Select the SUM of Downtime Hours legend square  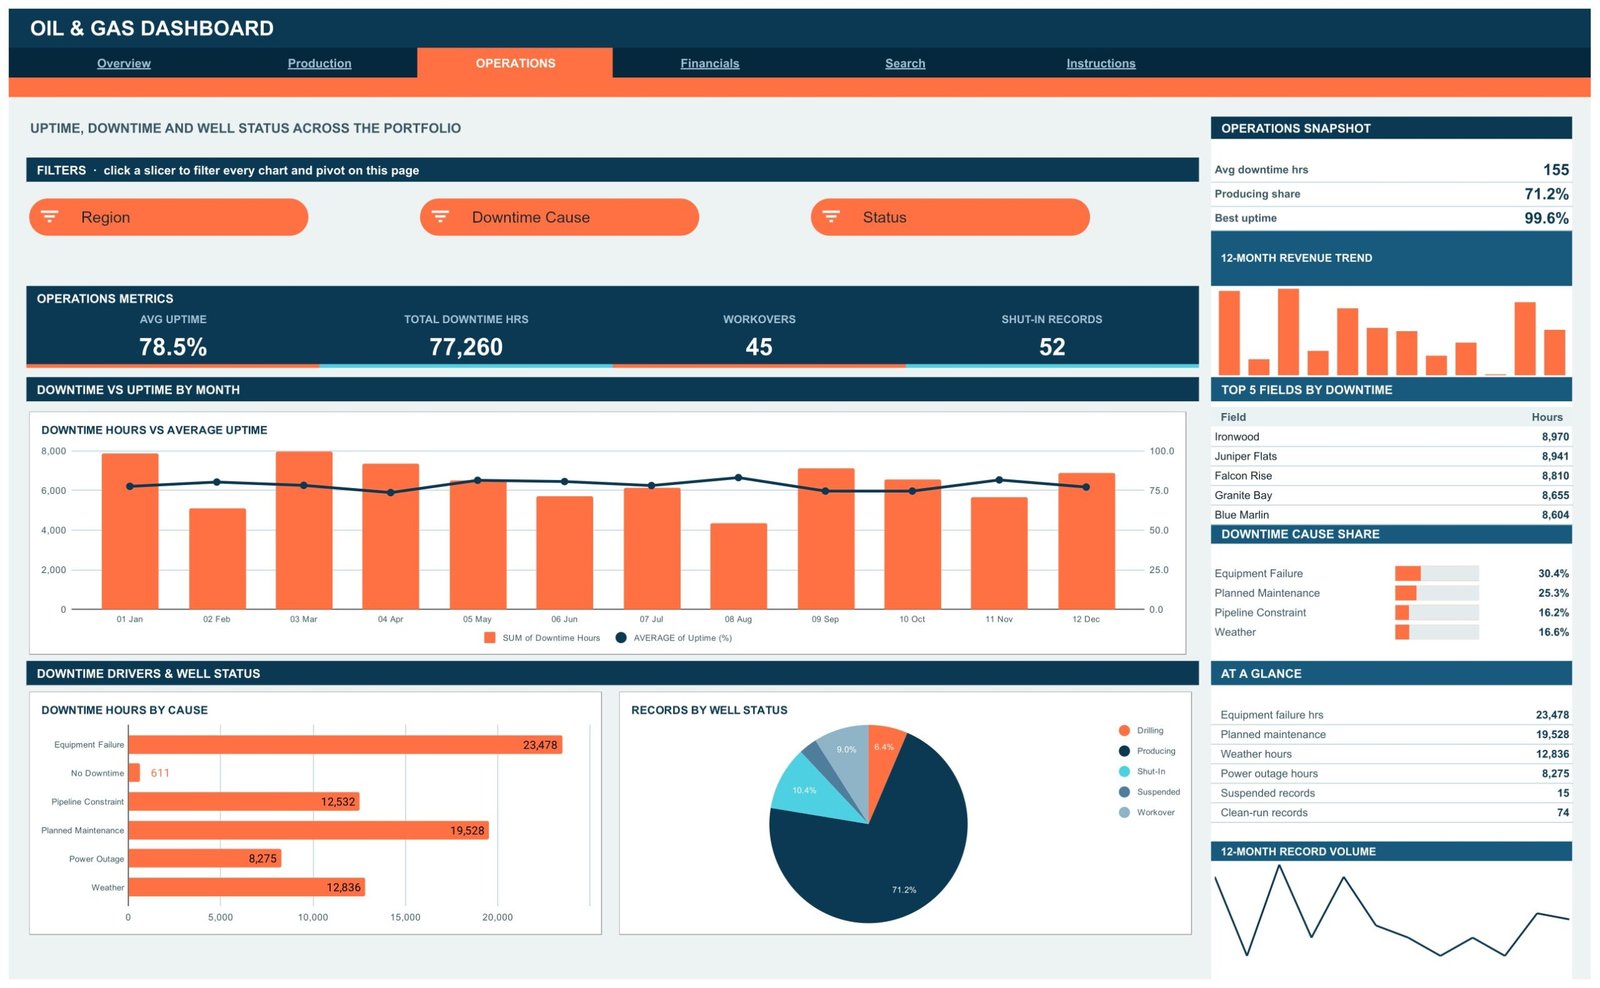[490, 637]
